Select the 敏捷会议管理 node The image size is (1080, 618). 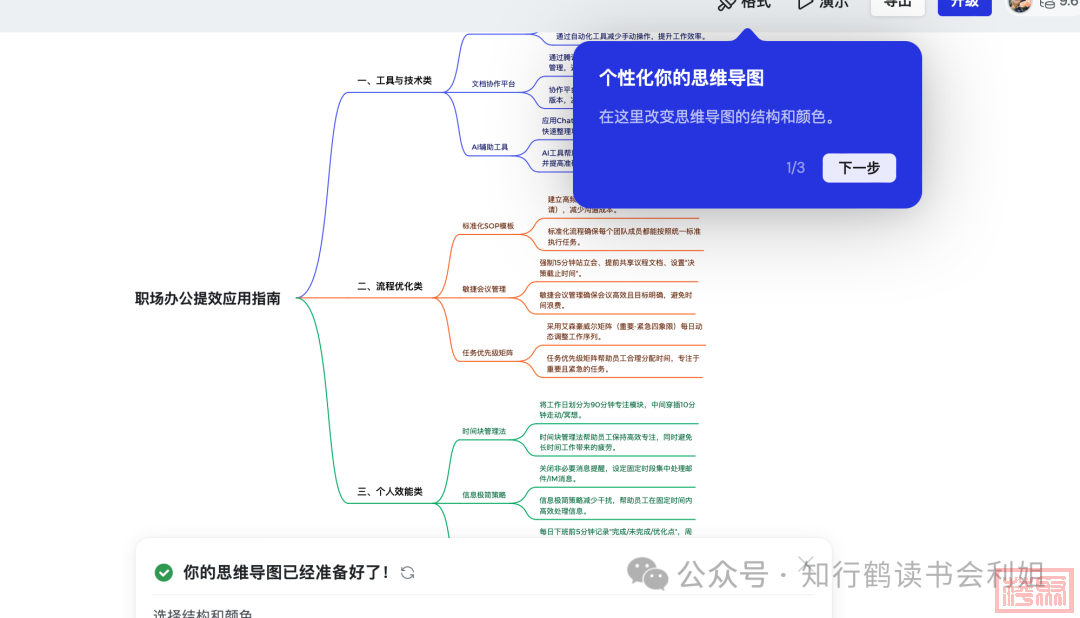pos(484,289)
